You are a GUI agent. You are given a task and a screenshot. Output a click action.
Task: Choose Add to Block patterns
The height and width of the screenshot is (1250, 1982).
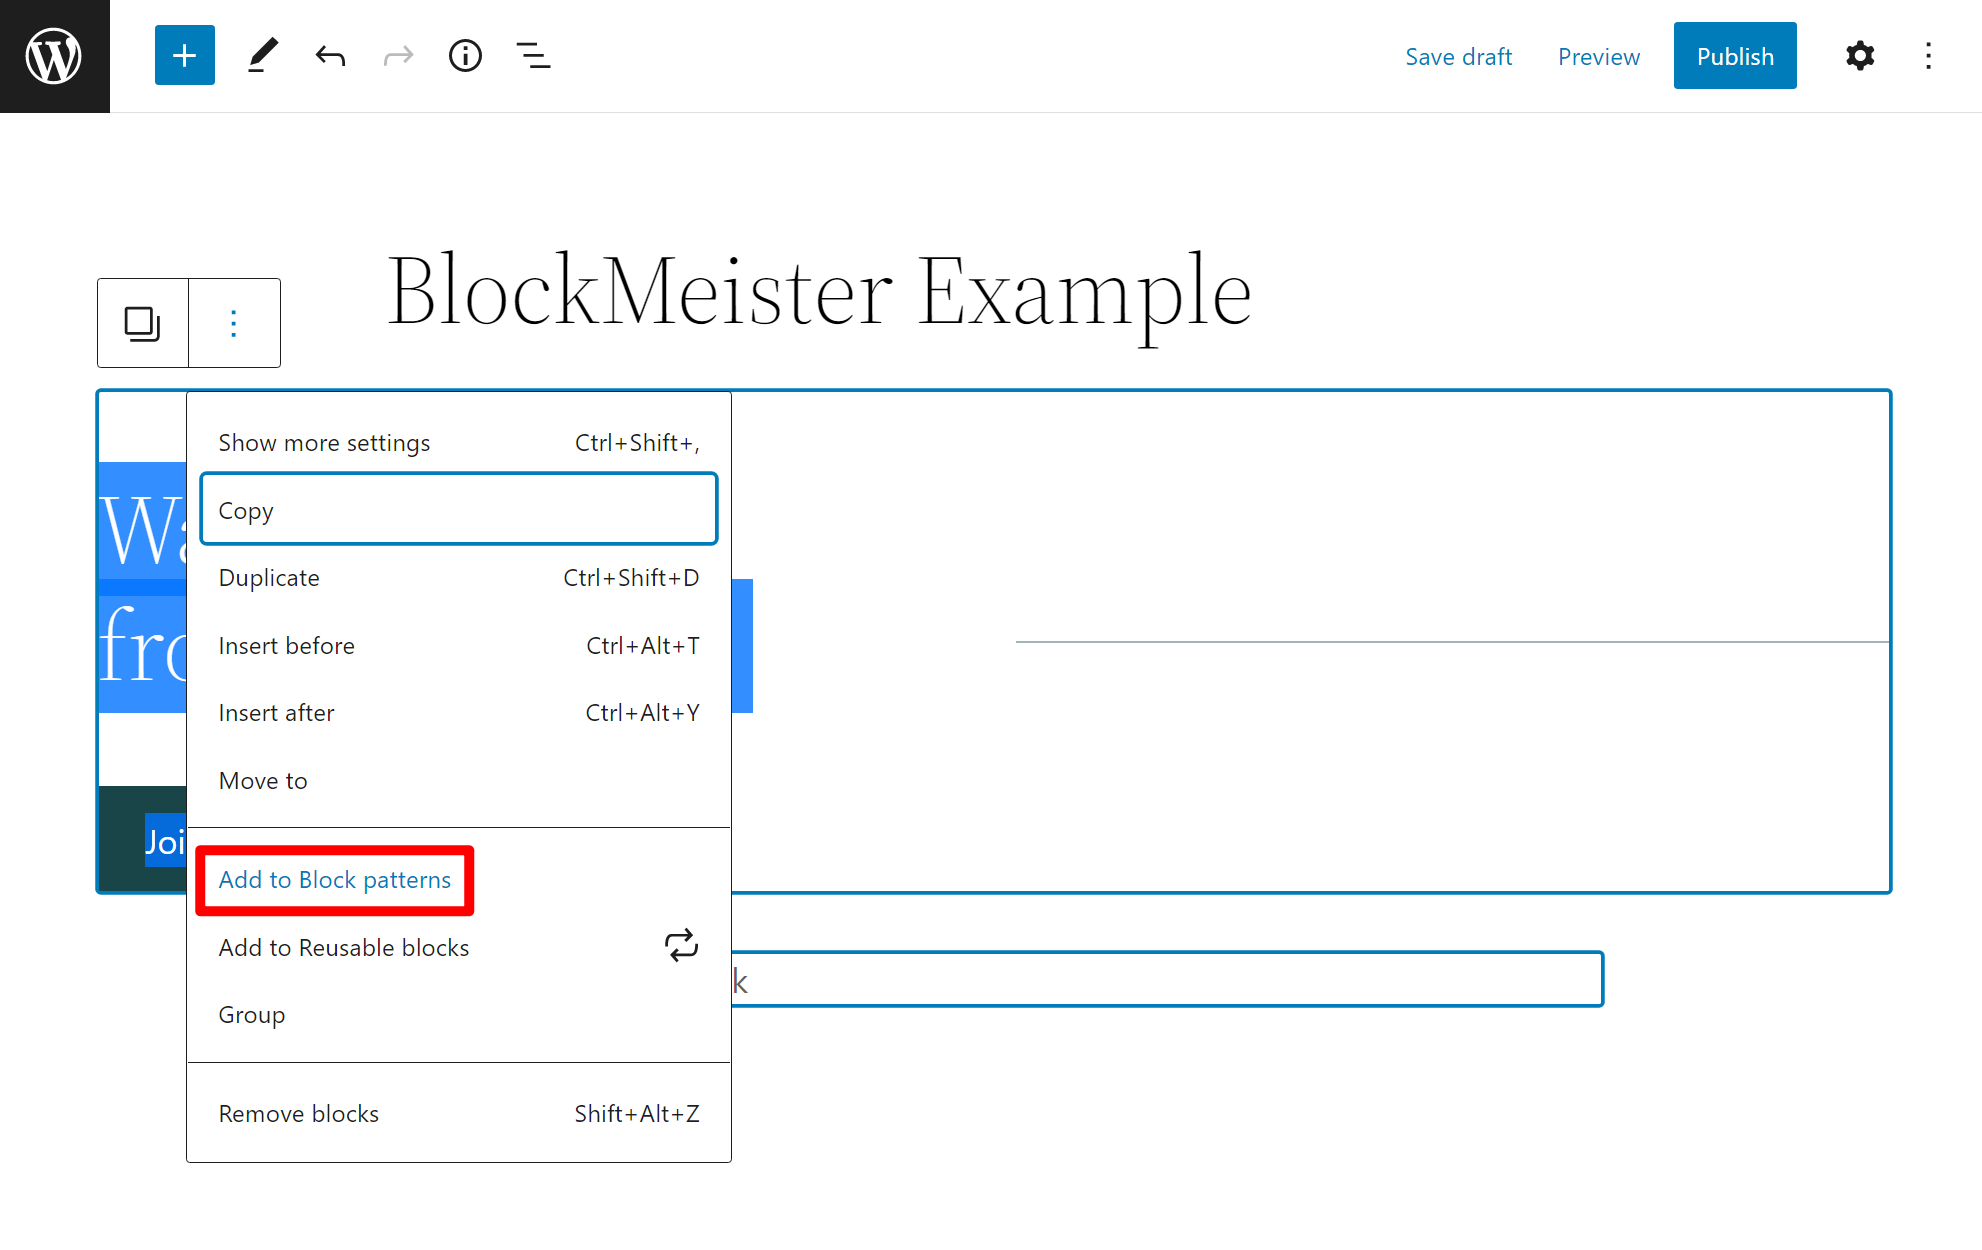coord(335,880)
